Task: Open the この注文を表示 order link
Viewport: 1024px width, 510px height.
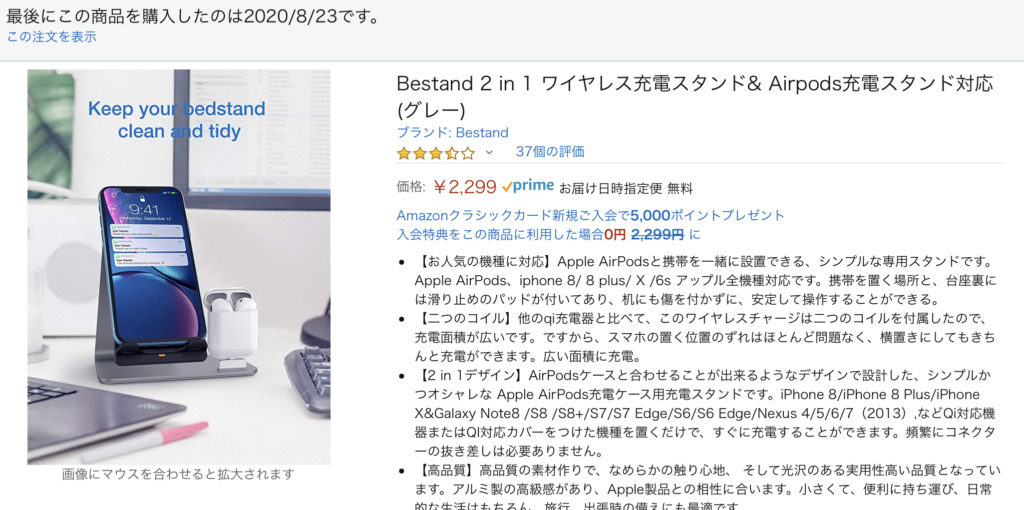Action: click(52, 37)
